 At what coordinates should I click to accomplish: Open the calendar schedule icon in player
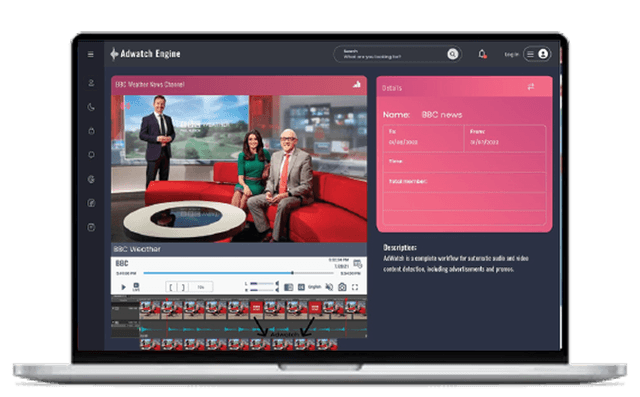coord(358,264)
